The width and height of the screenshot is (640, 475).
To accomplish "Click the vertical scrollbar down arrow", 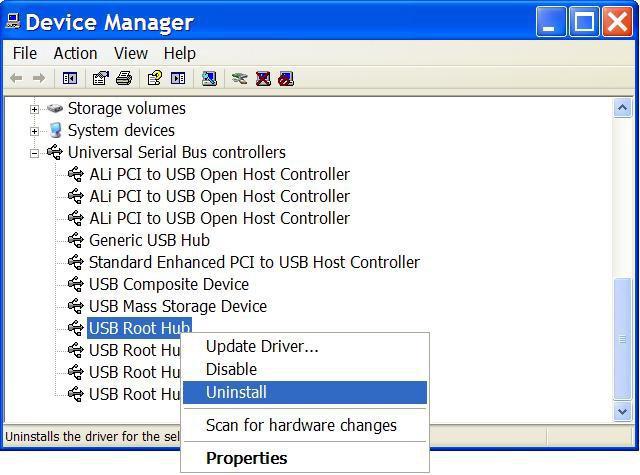I will [622, 412].
